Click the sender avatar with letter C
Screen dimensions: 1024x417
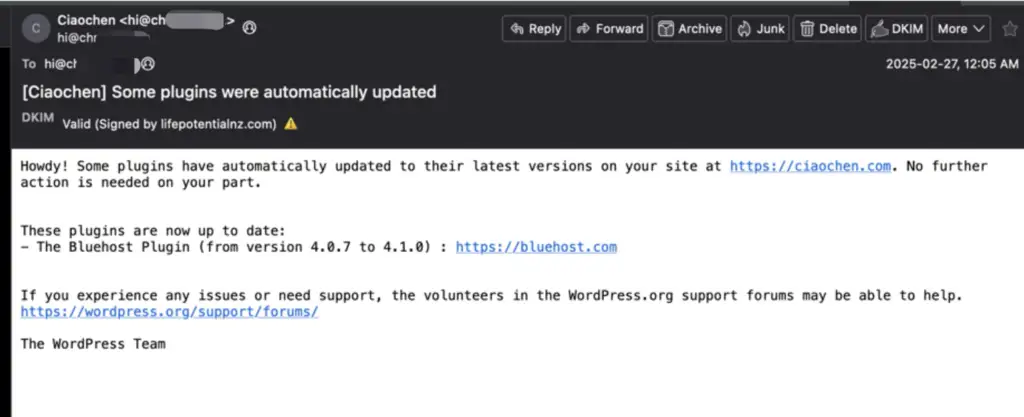point(36,29)
